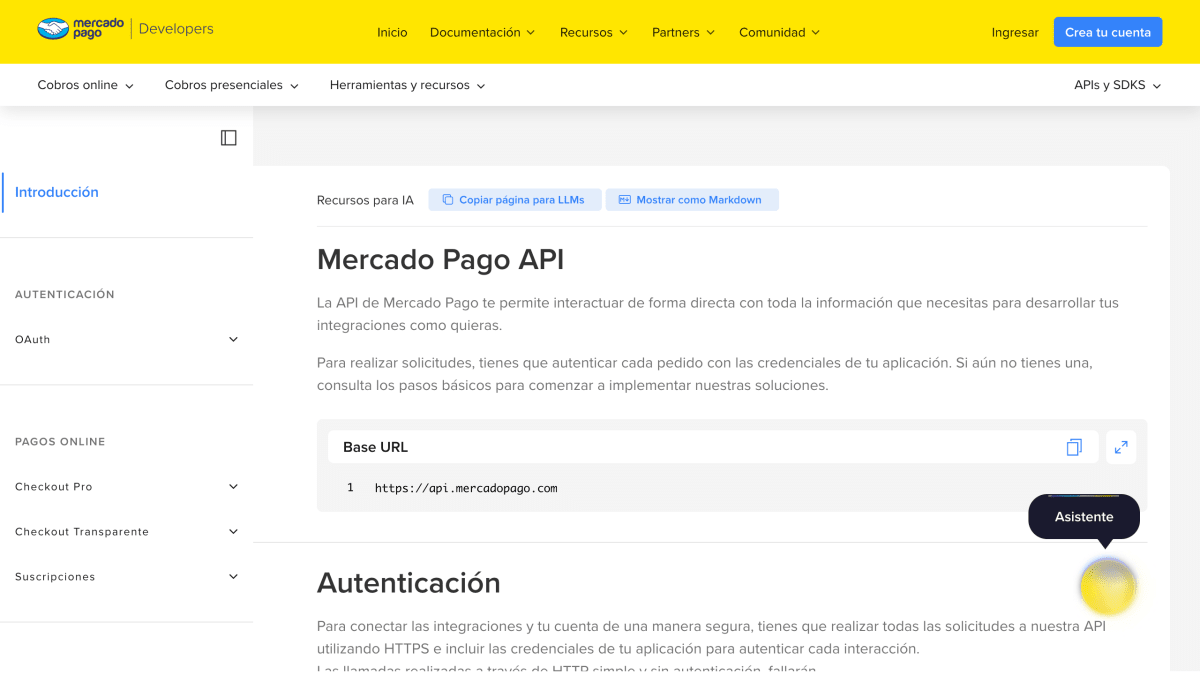Expand the OAuth sidebar section
The image size is (1200, 675).
pyautogui.click(x=126, y=340)
